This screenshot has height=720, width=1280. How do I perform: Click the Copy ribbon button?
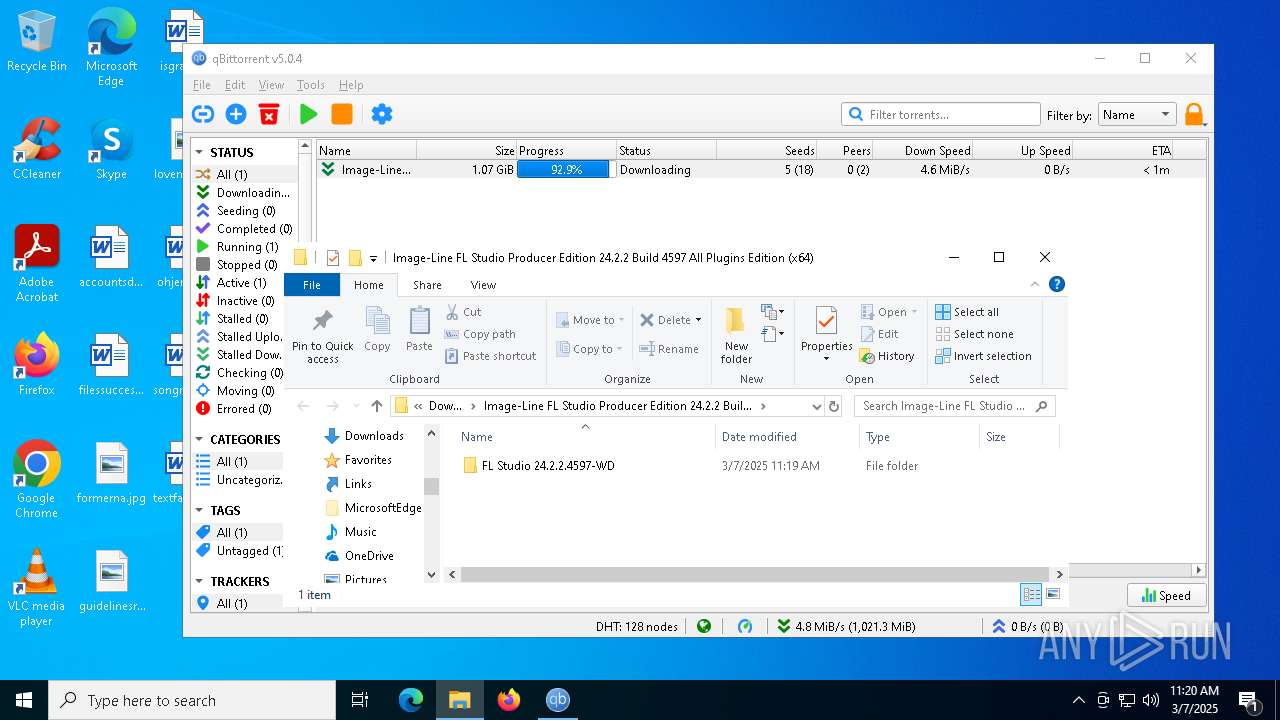click(x=377, y=330)
